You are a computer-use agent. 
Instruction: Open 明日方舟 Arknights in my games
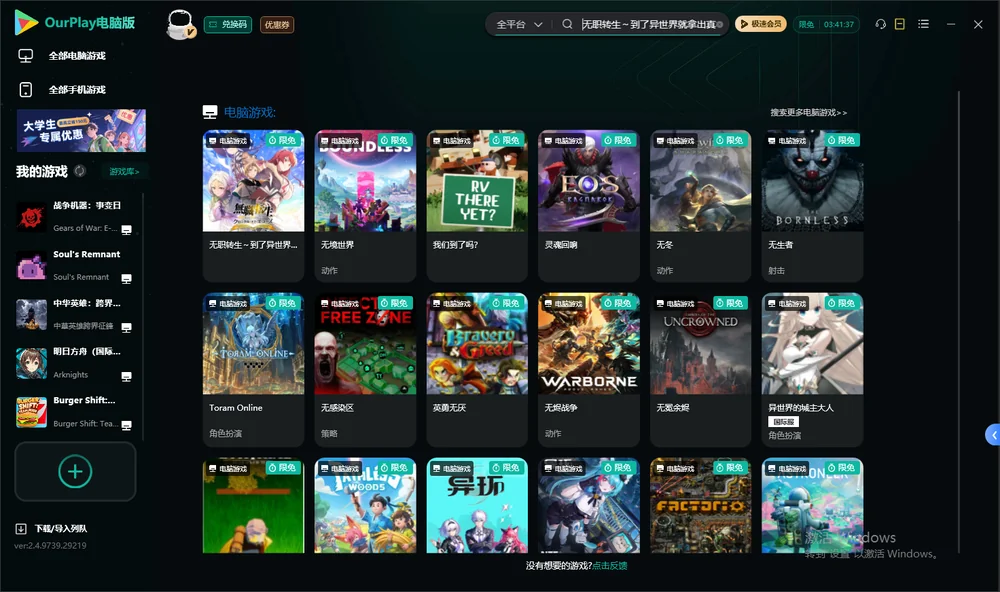pyautogui.click(x=75, y=364)
